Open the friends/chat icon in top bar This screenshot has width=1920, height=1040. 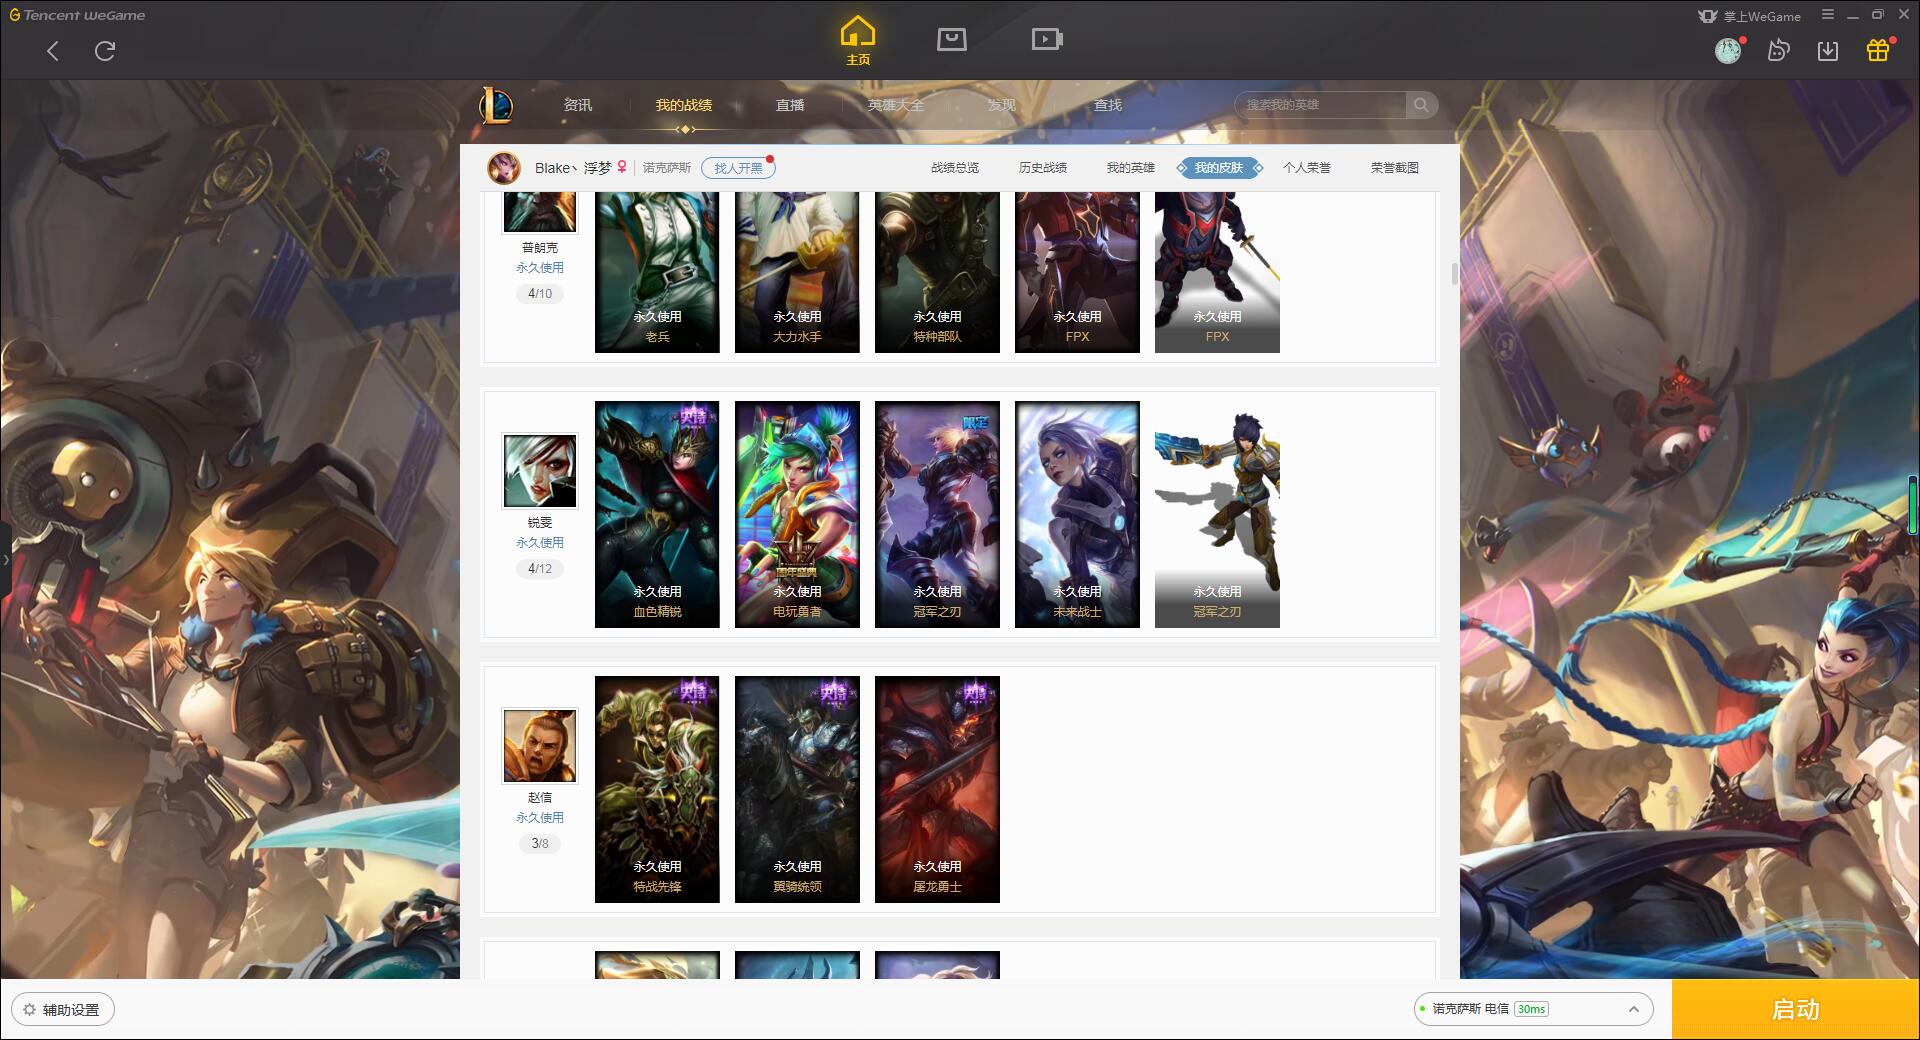[x=1778, y=50]
